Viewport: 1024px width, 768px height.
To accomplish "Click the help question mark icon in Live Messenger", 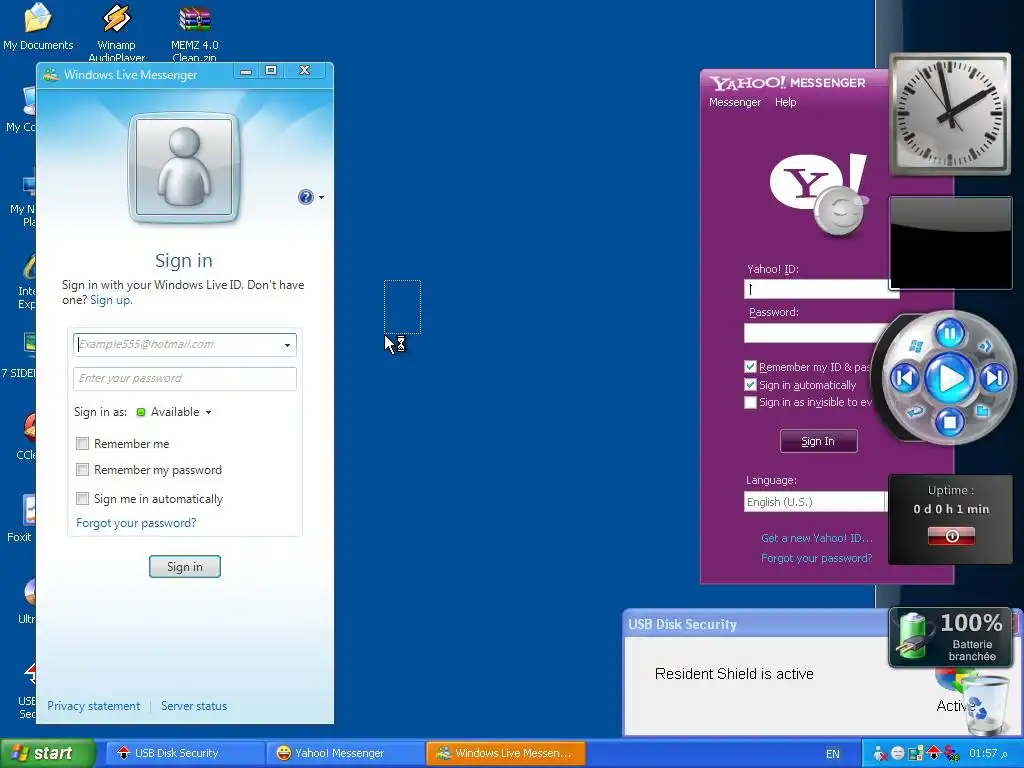I will (306, 197).
